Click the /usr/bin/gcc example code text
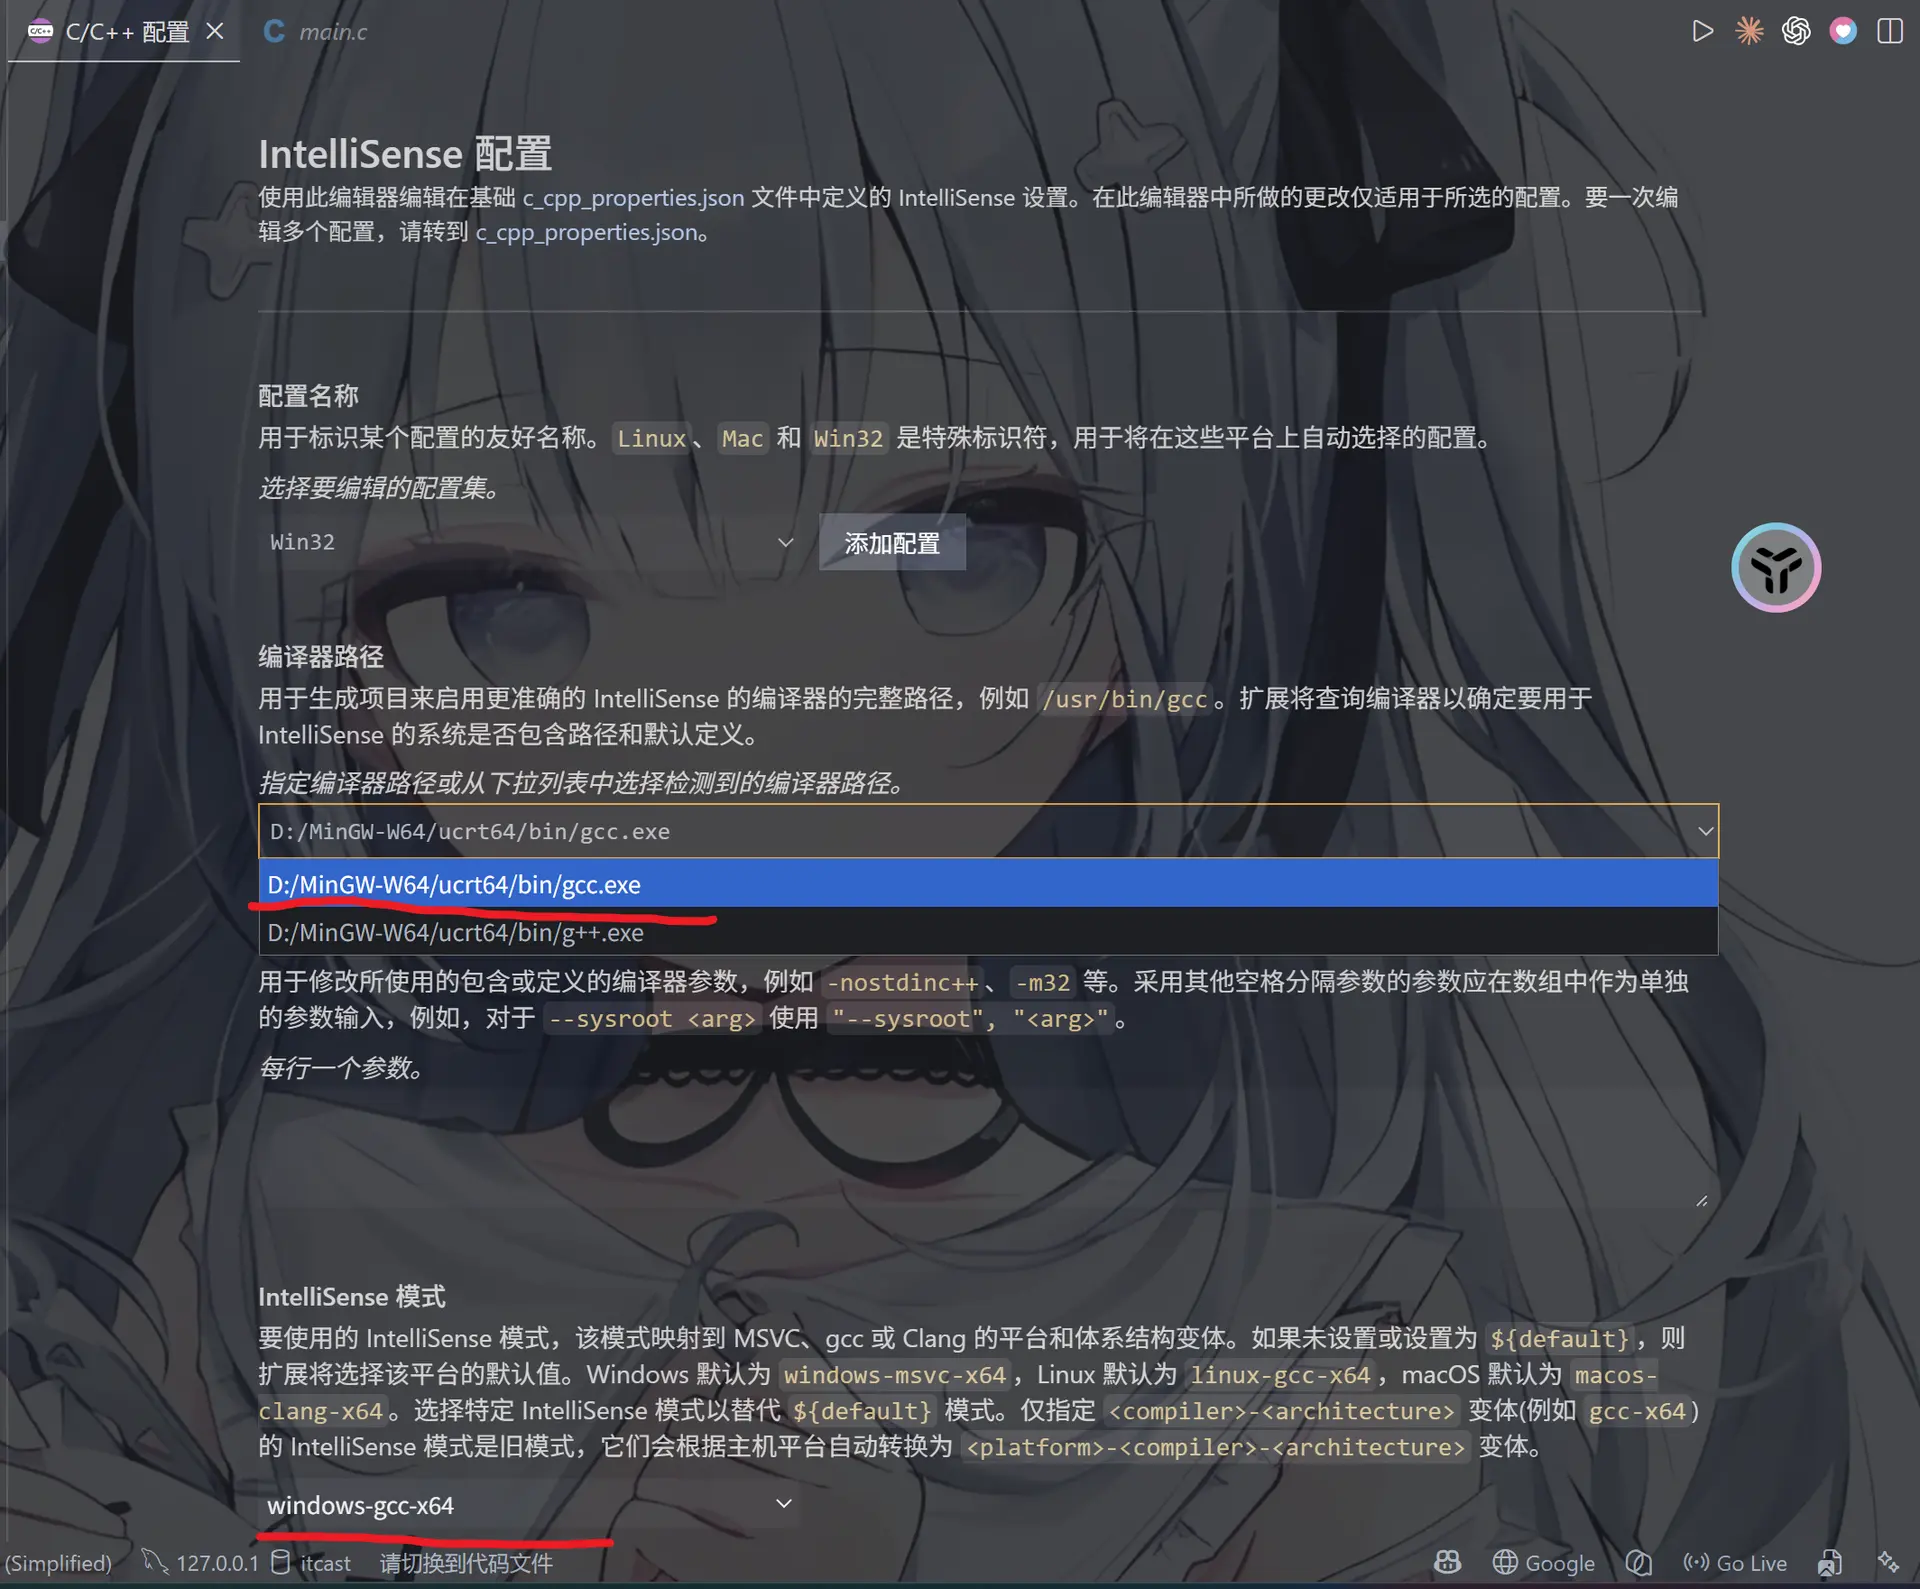Image resolution: width=1920 pixels, height=1589 pixels. click(x=1124, y=699)
